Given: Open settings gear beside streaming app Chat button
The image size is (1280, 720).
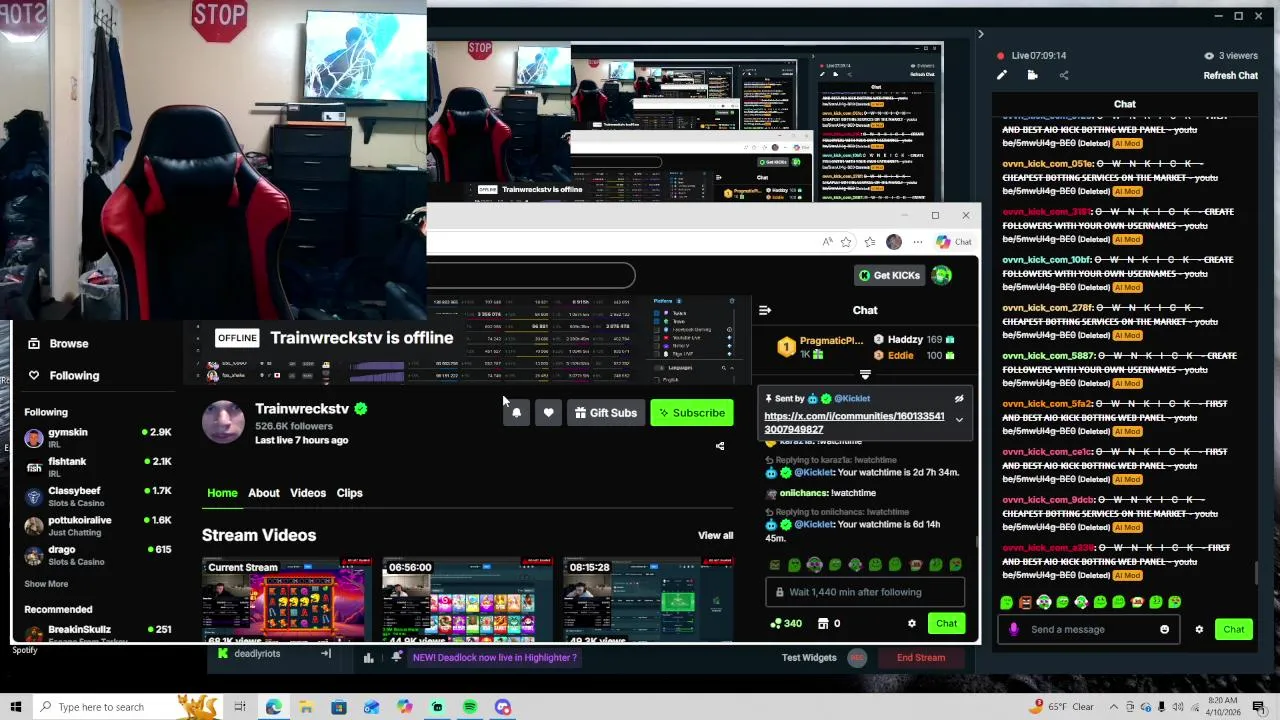Looking at the screenshot, I should [x=1199, y=629].
